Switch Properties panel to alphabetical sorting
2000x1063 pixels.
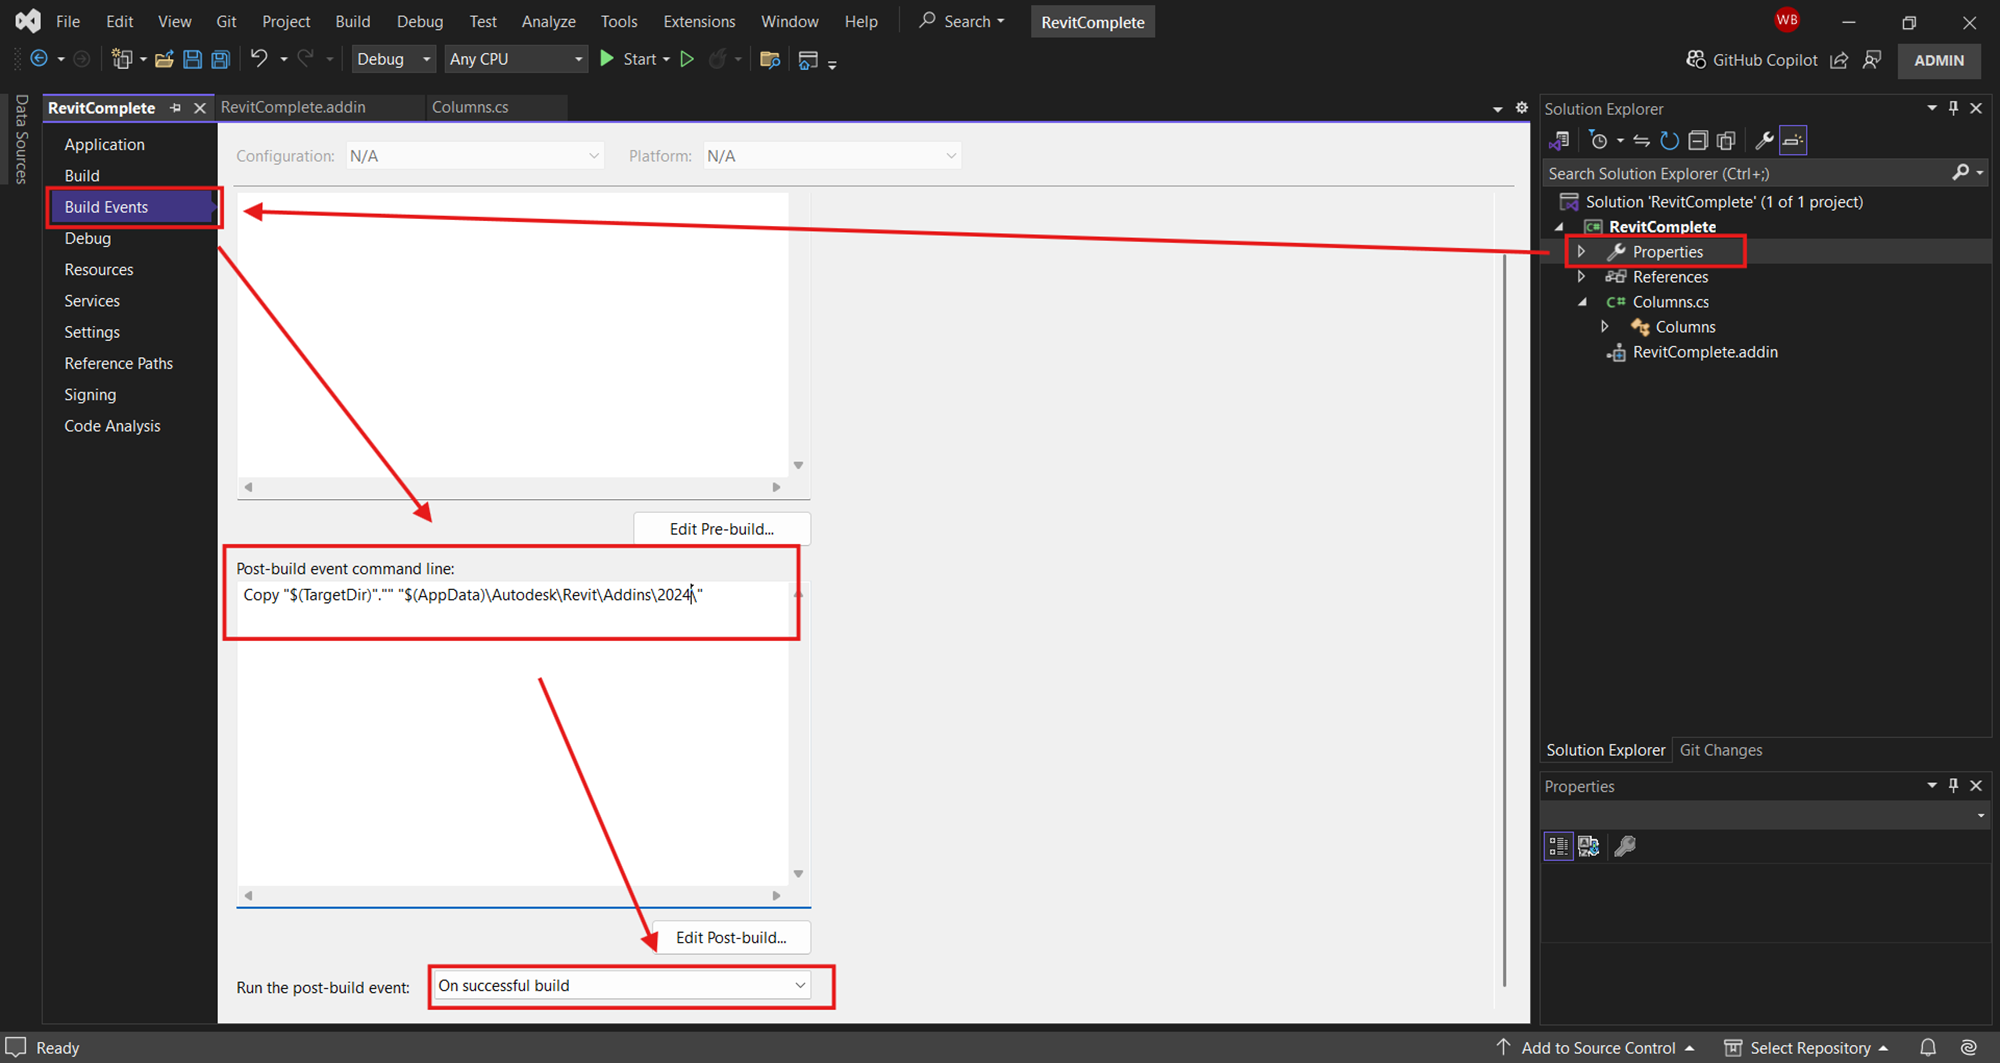1589,845
